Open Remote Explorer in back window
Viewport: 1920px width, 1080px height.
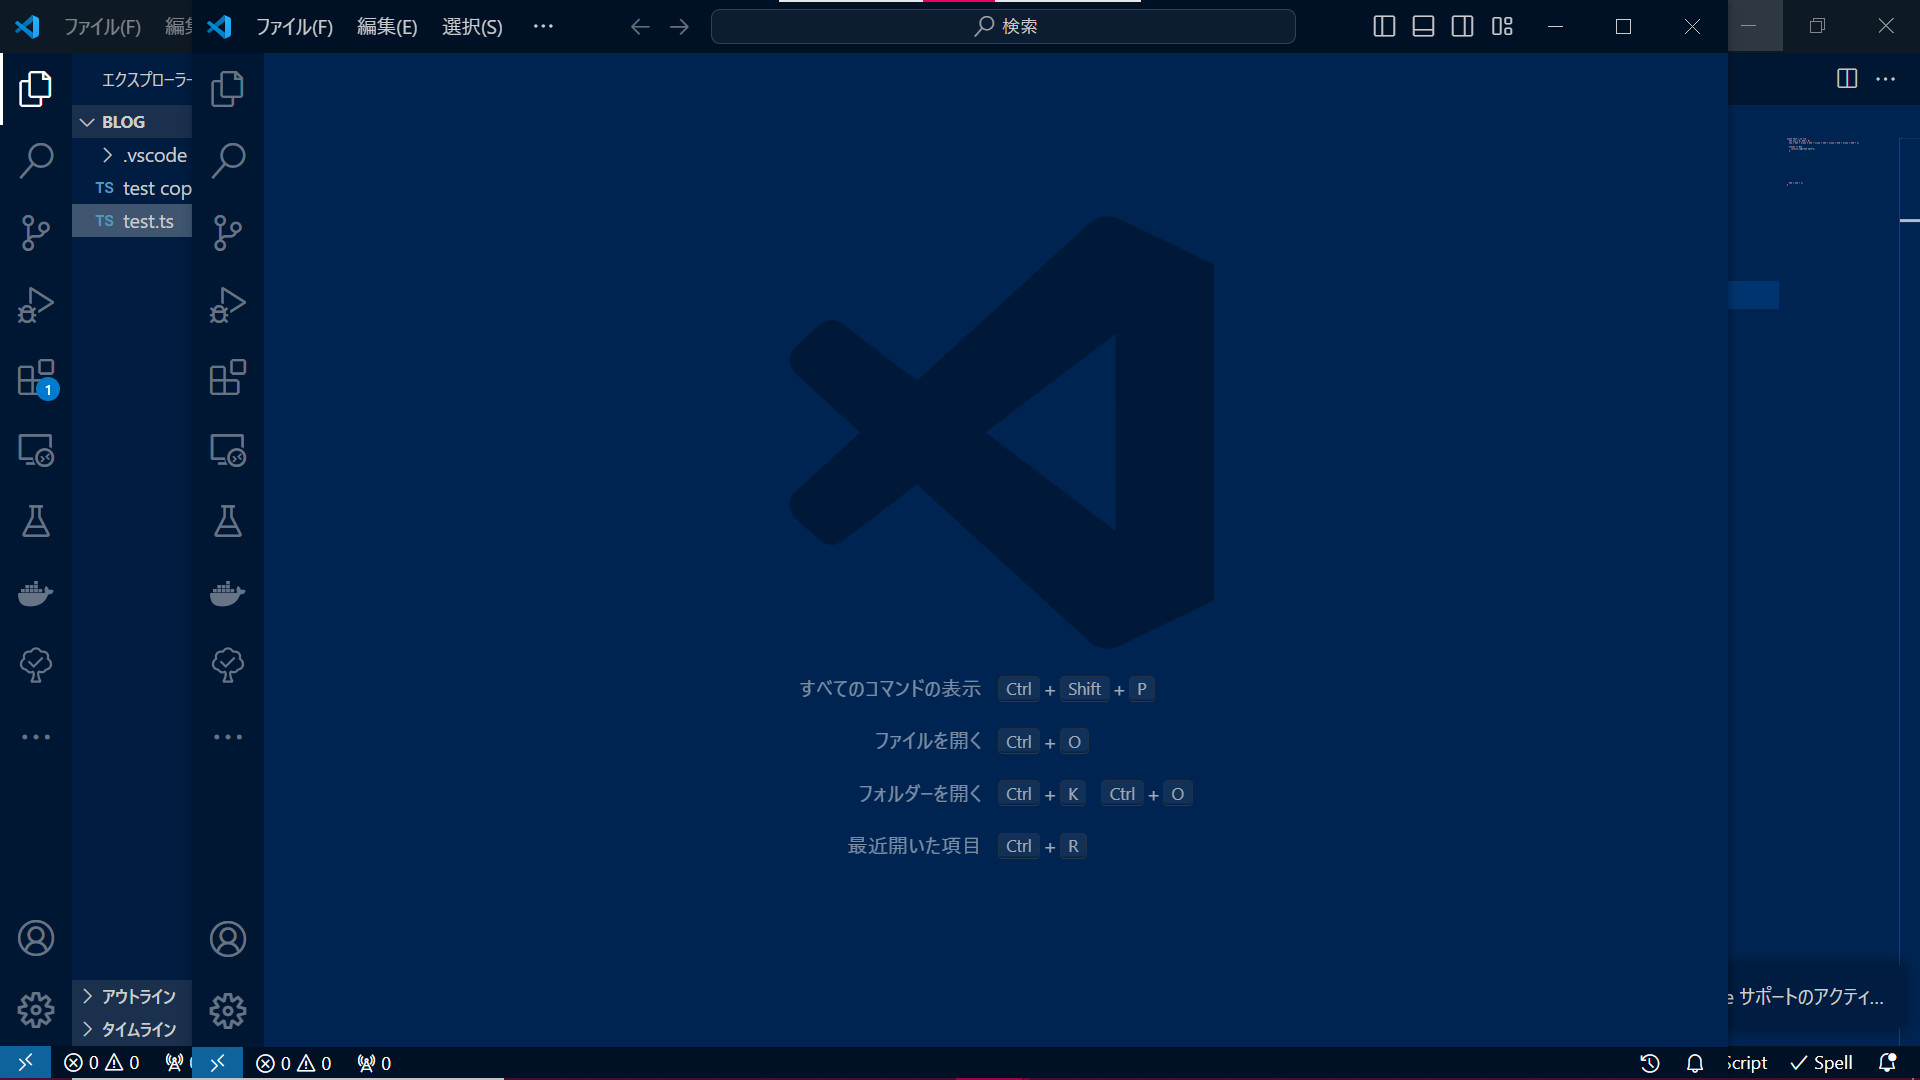click(35, 450)
